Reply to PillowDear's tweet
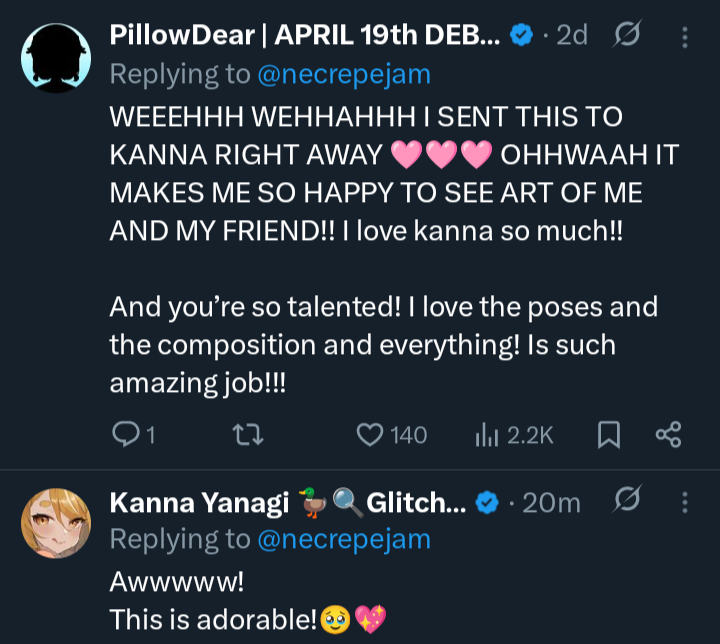The height and width of the screenshot is (644, 720). [x=126, y=434]
